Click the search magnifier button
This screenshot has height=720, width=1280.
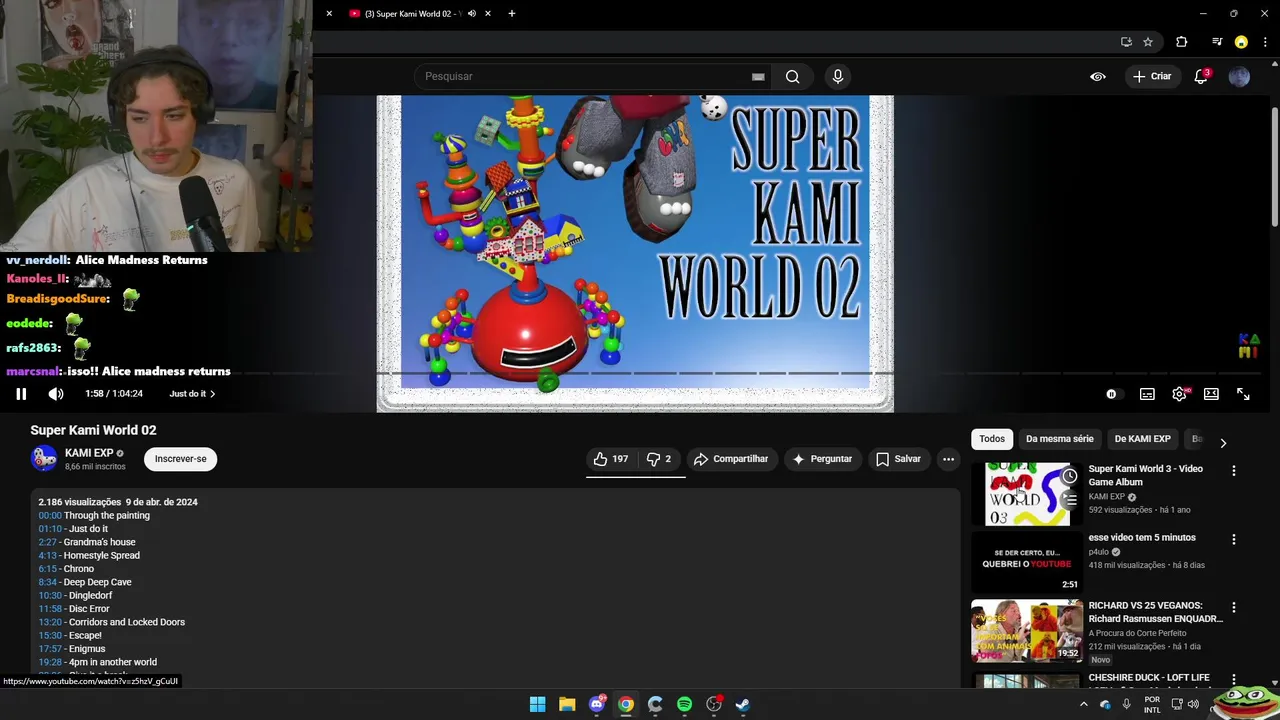pyautogui.click(x=792, y=76)
